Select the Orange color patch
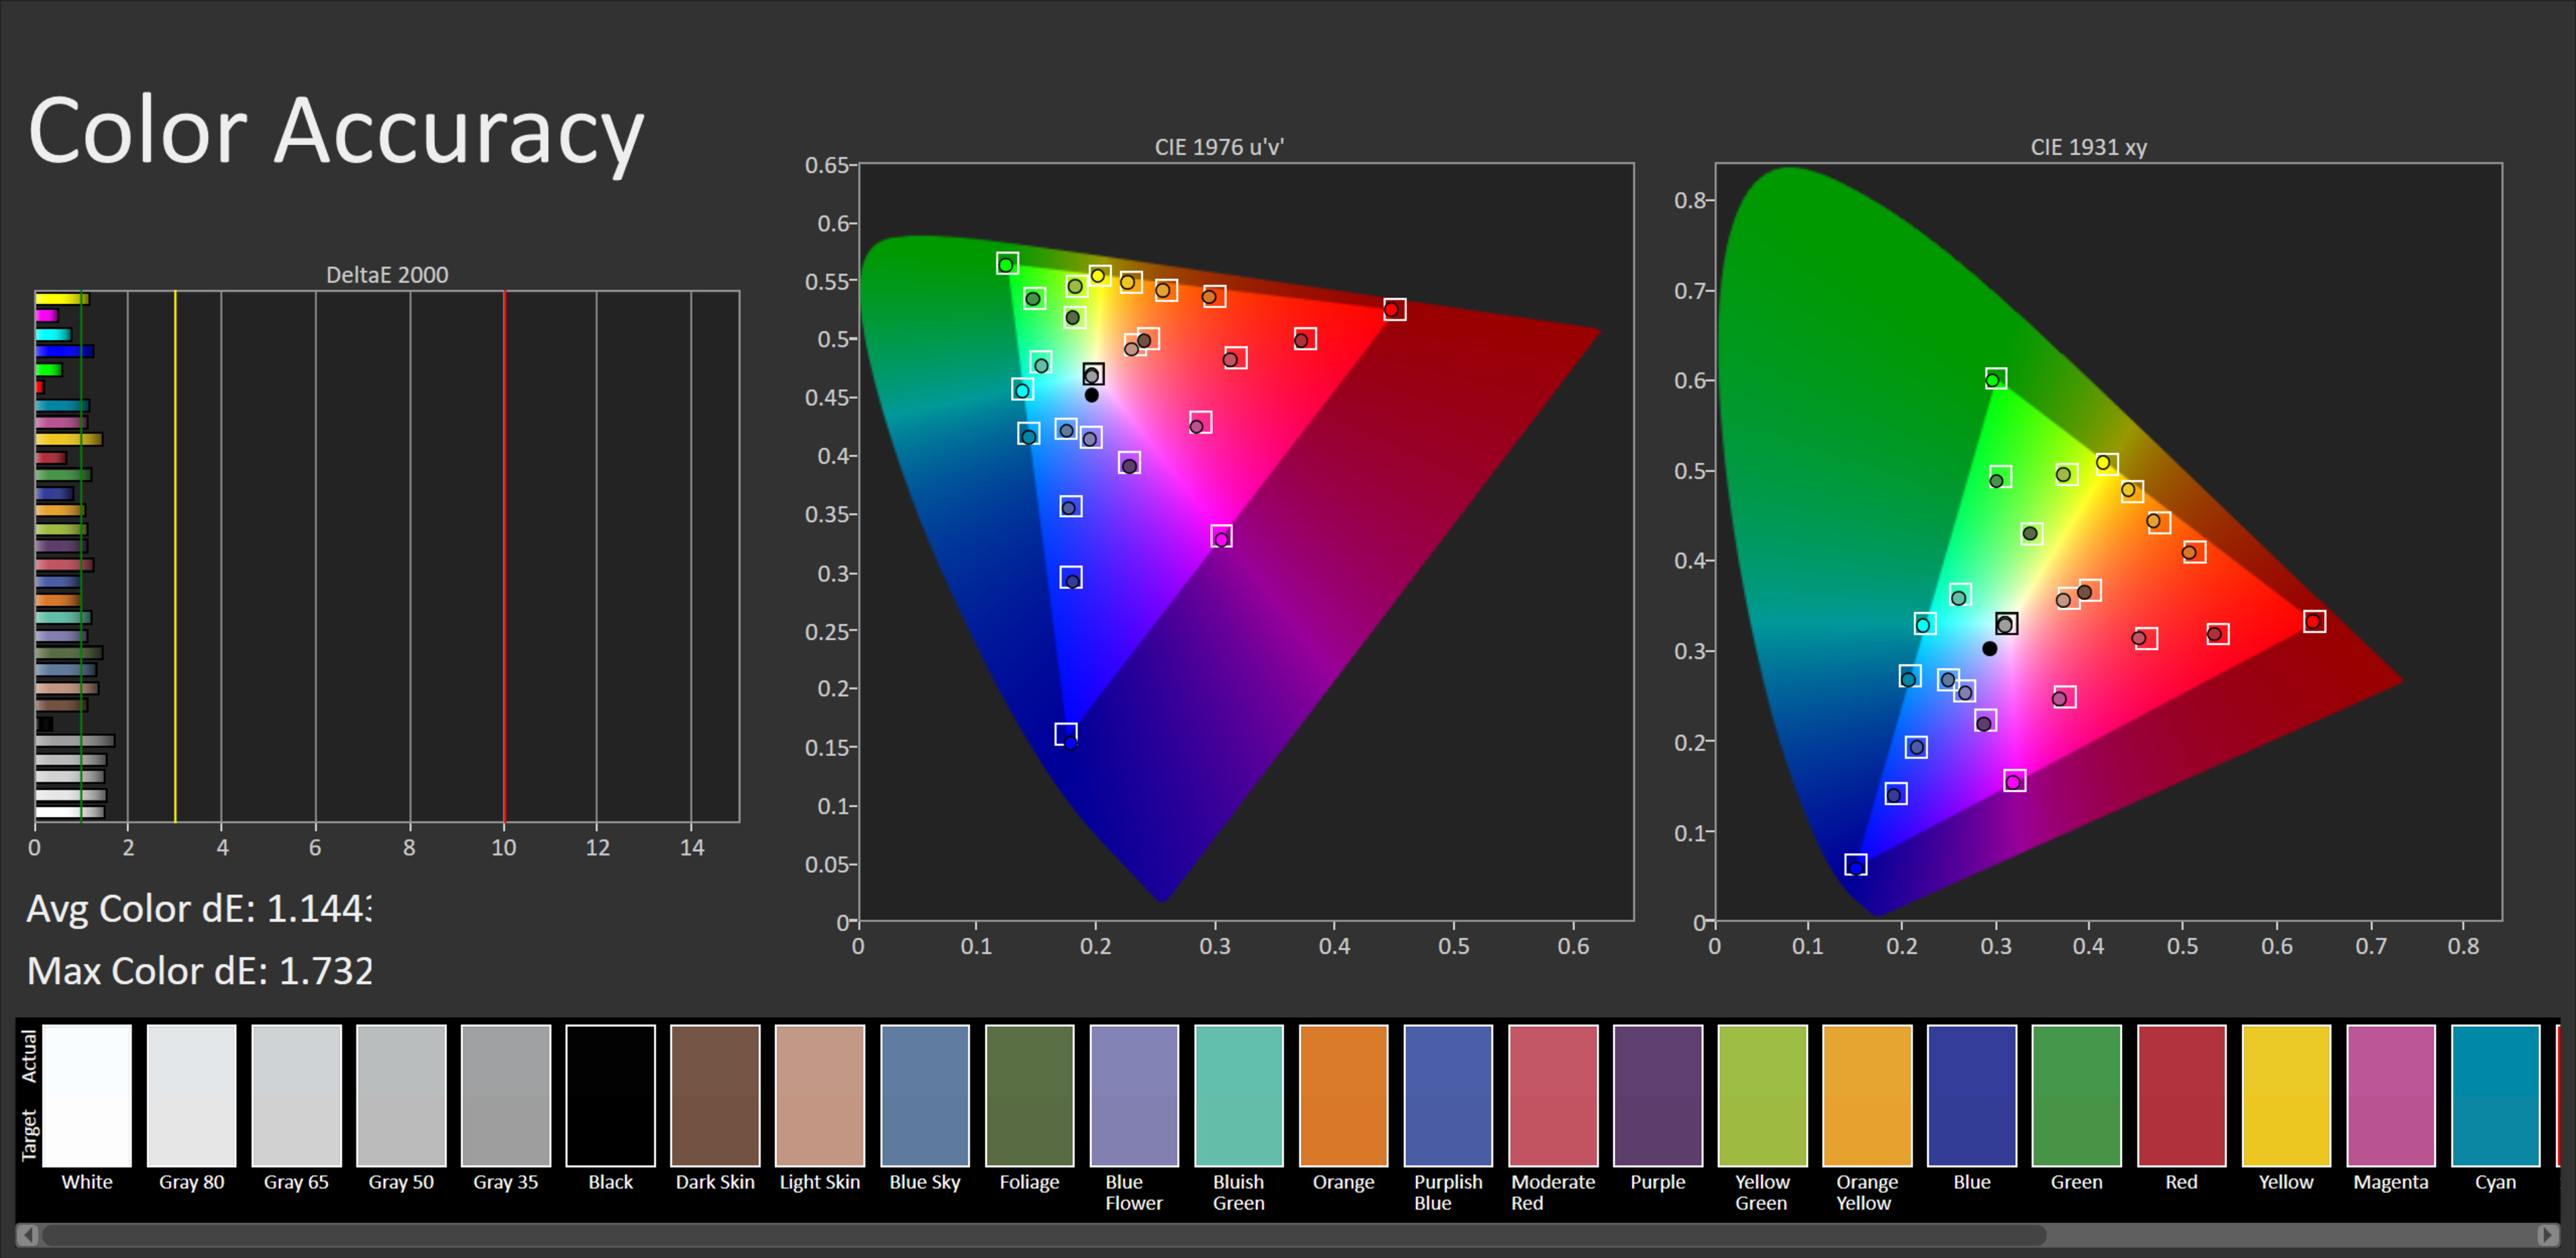This screenshot has width=2576, height=1258. click(1343, 1095)
